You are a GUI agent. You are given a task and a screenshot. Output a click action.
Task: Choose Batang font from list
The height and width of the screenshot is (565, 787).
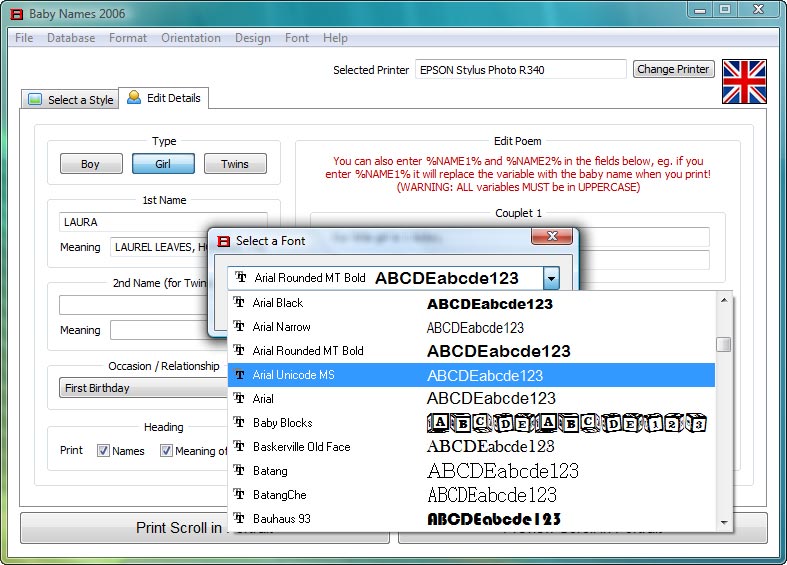pyautogui.click(x=471, y=471)
